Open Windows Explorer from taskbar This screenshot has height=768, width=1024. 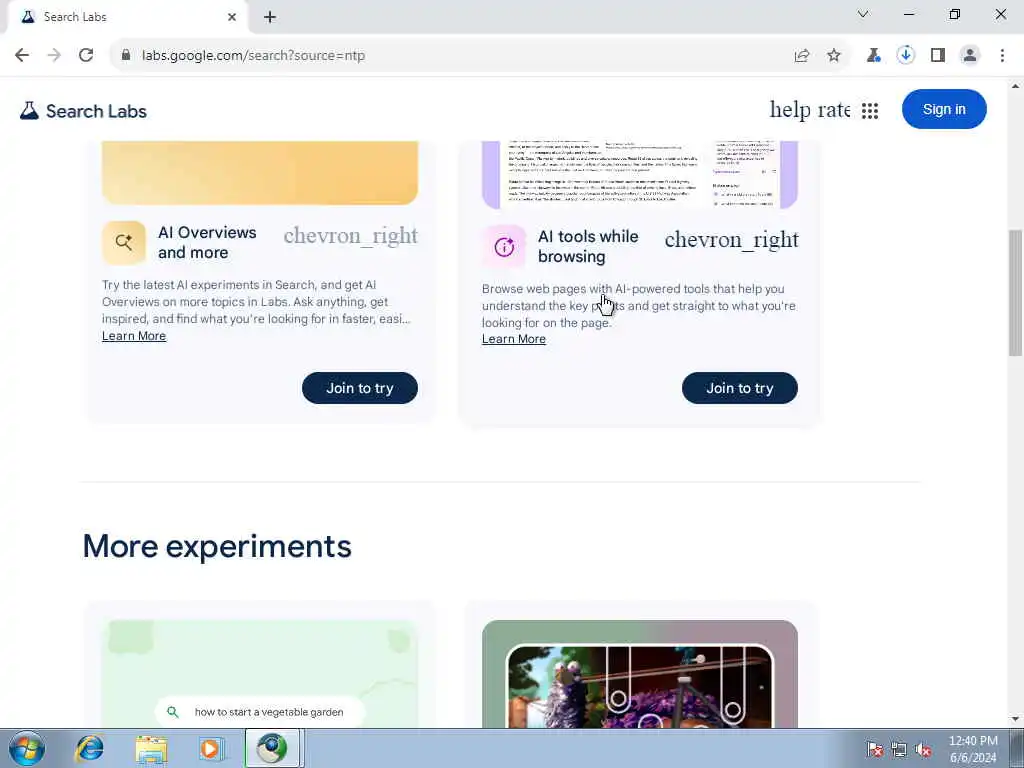[x=152, y=748]
